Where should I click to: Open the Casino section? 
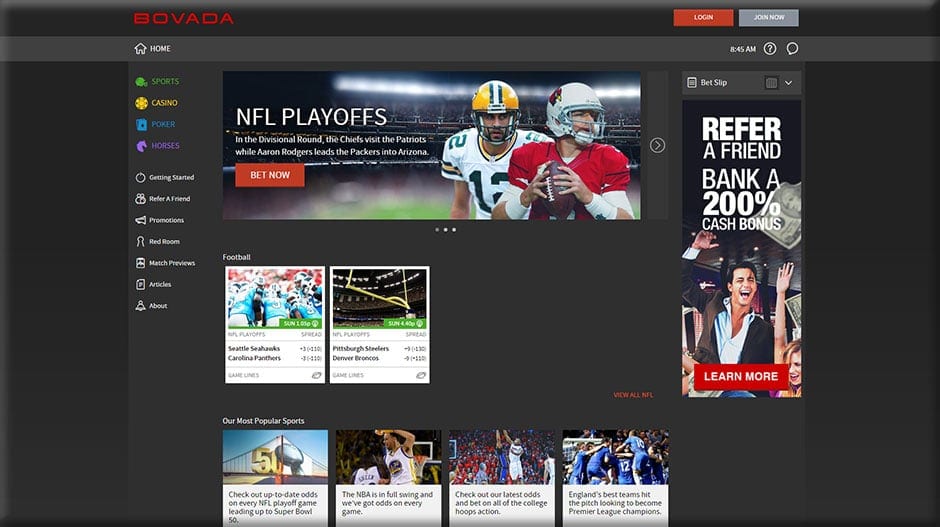pyautogui.click(x=164, y=103)
